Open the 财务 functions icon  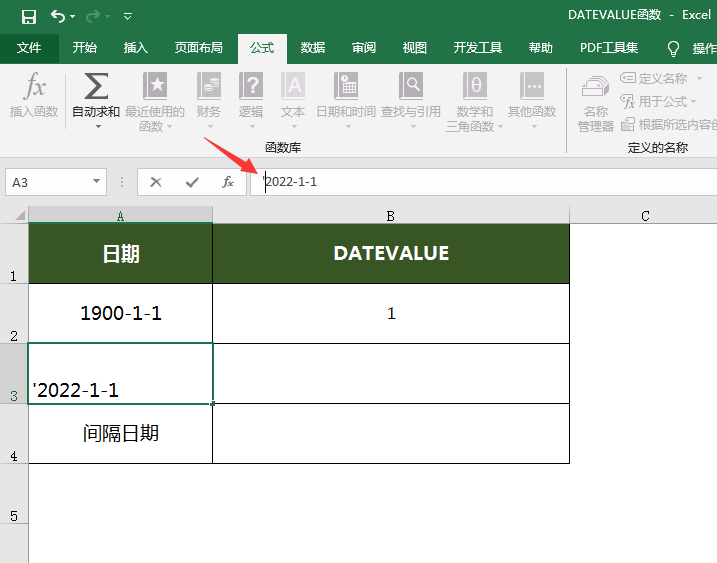pyautogui.click(x=209, y=86)
